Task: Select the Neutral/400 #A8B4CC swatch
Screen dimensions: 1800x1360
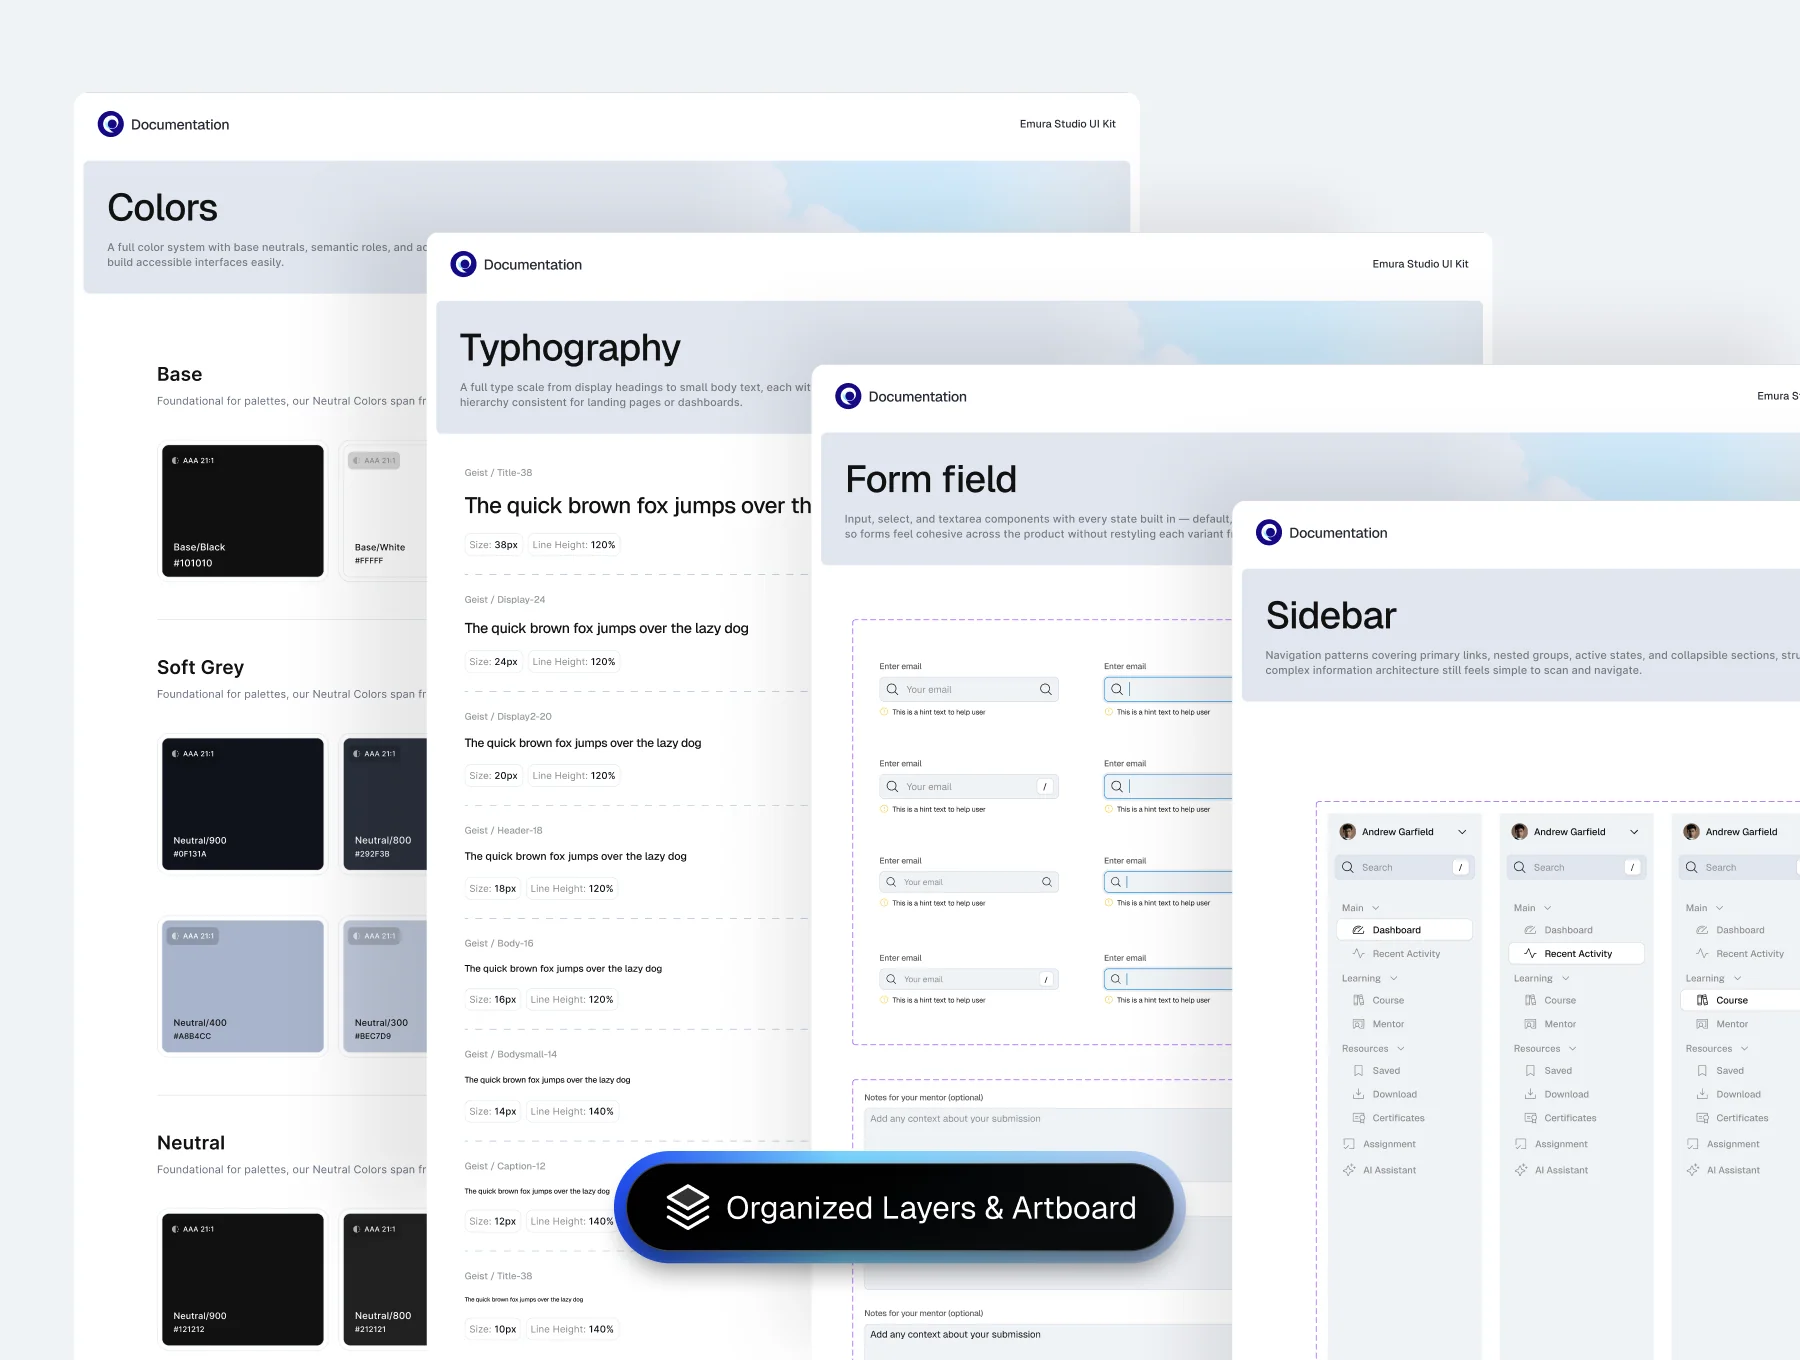Action: (x=243, y=986)
